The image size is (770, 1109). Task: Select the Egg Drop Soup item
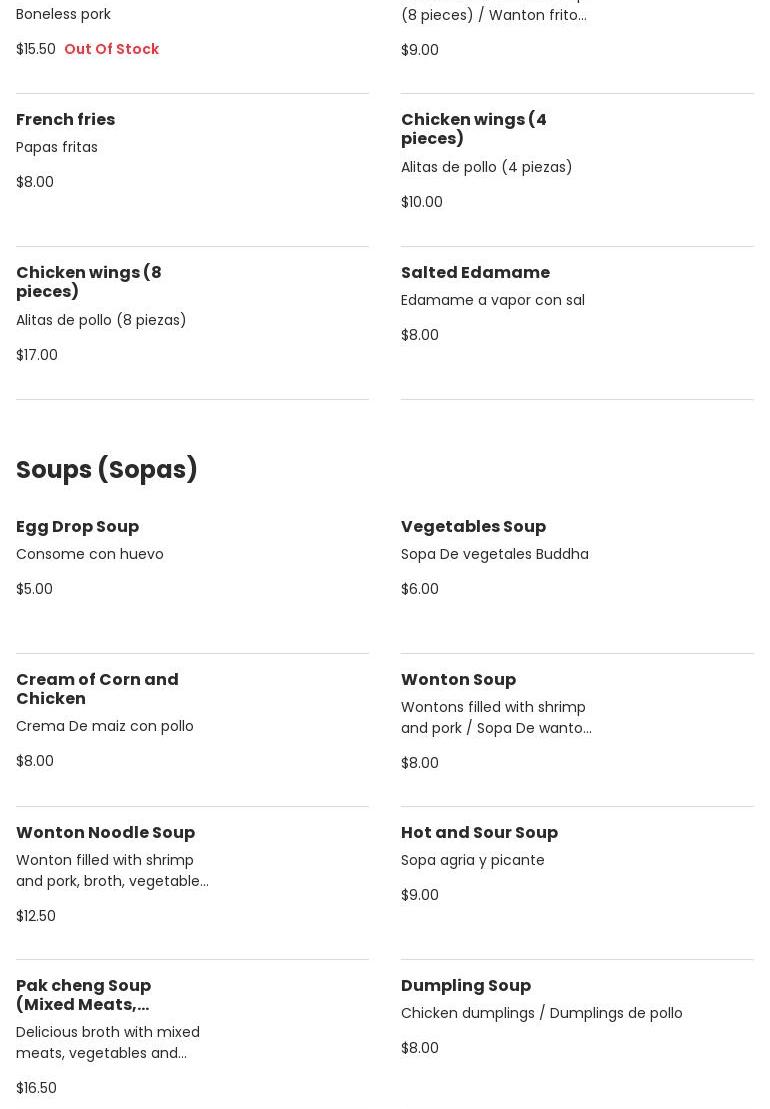(77, 527)
